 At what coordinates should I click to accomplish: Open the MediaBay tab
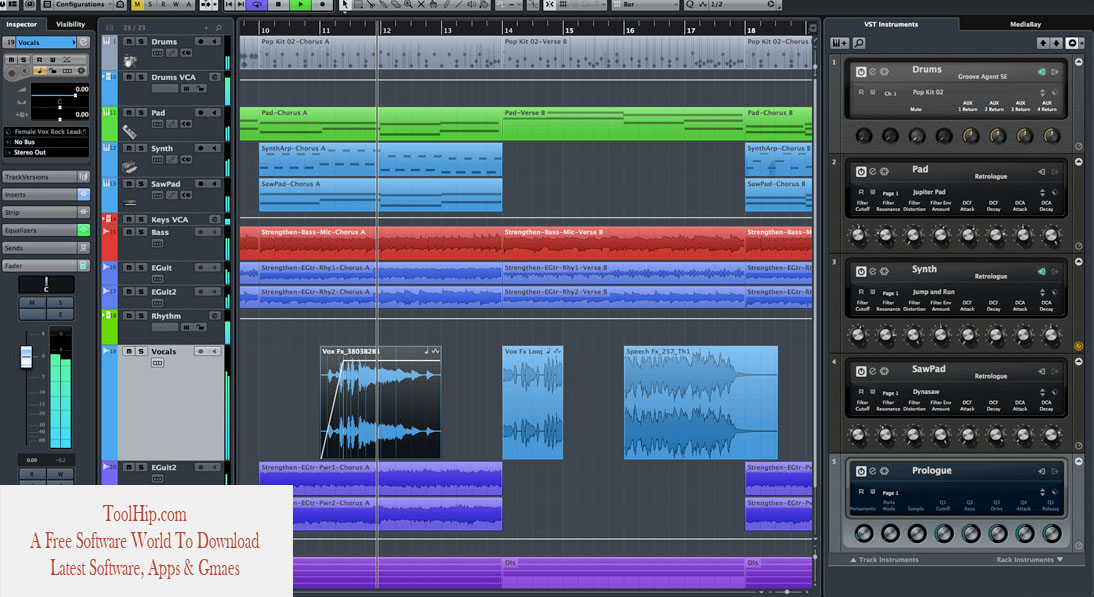(x=1025, y=24)
